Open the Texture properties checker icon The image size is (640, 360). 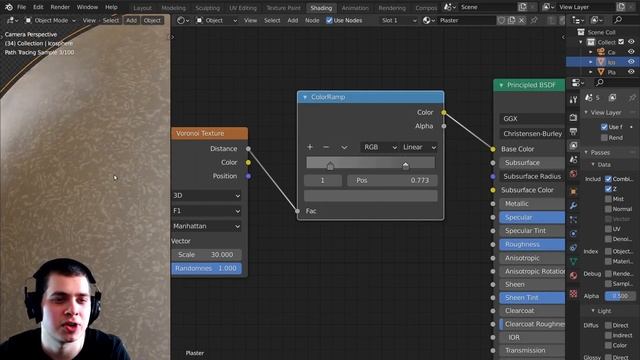tap(573, 293)
